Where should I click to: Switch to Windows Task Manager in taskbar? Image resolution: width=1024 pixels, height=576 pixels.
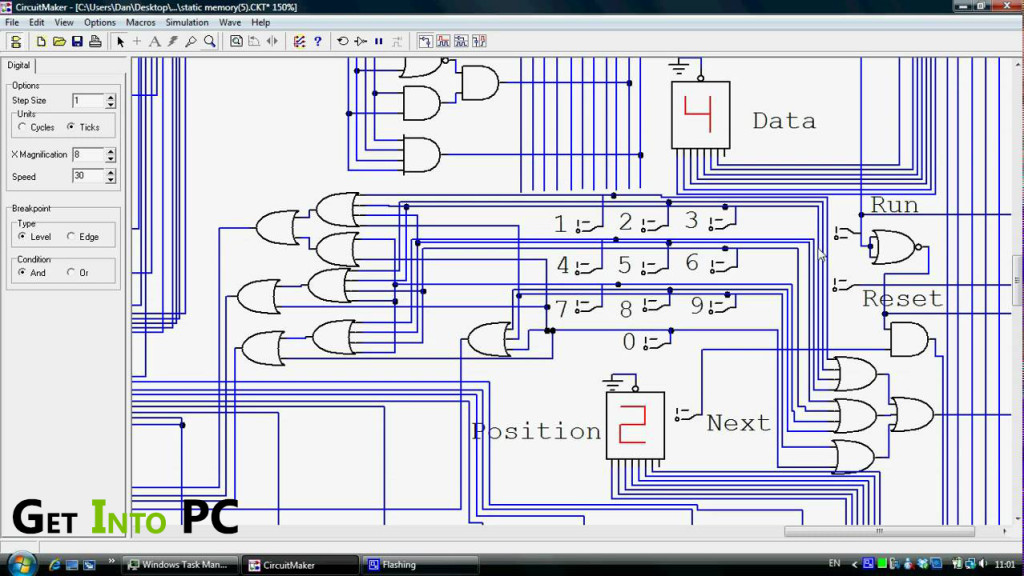(x=178, y=565)
